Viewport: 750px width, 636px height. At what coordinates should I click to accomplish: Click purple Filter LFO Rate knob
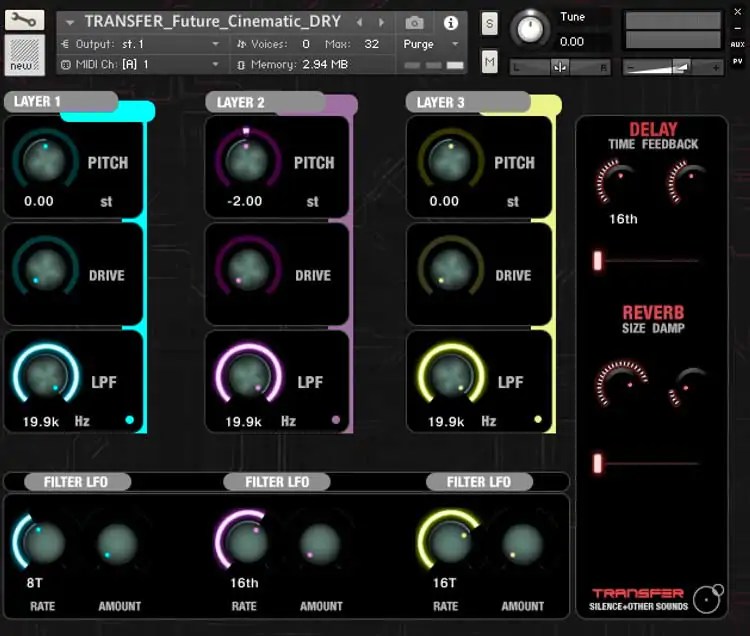(247, 543)
